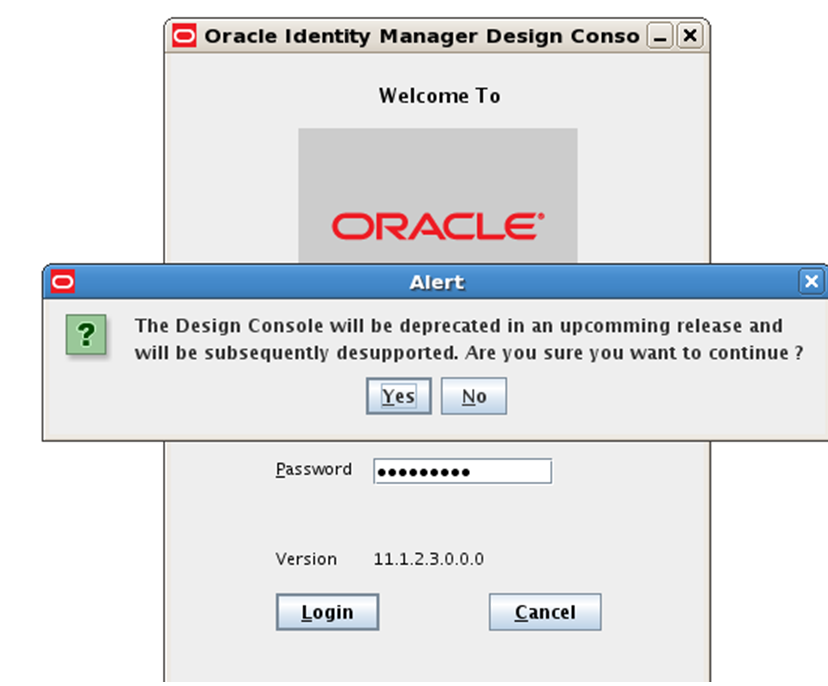828x686 pixels.
Task: Click the Oracle red badge inside the logo banner
Action: point(438,227)
